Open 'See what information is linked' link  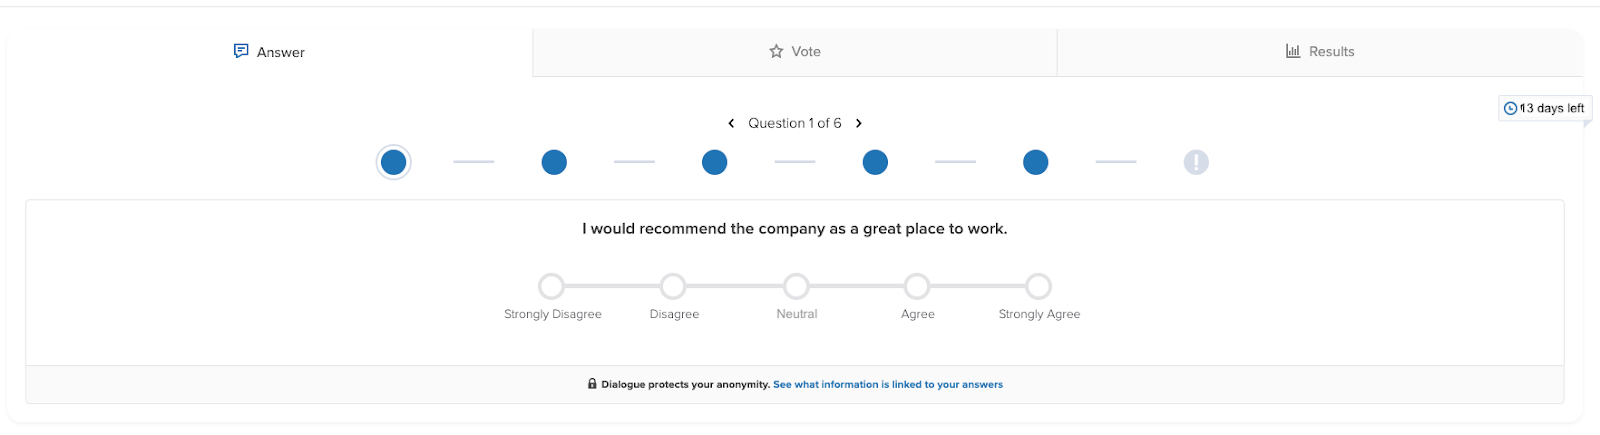point(888,384)
